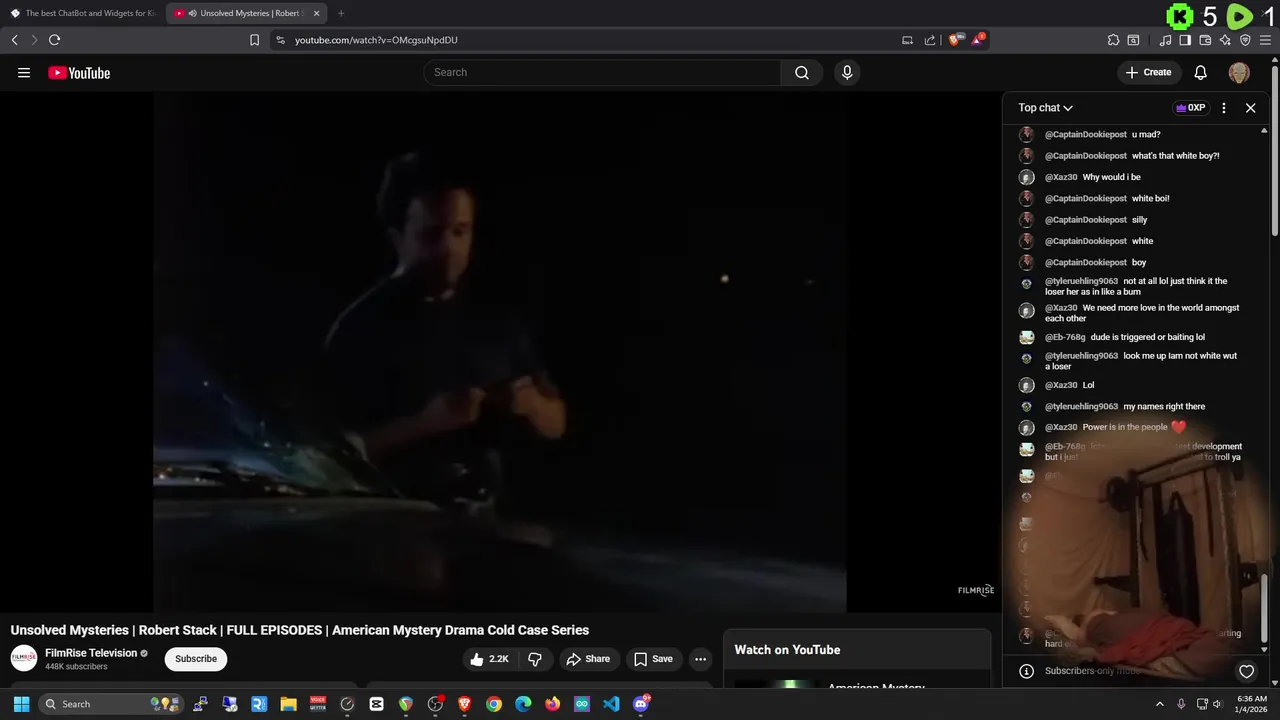Viewport: 1280px width, 720px height.
Task: Activate voice search microphone icon
Action: (847, 72)
